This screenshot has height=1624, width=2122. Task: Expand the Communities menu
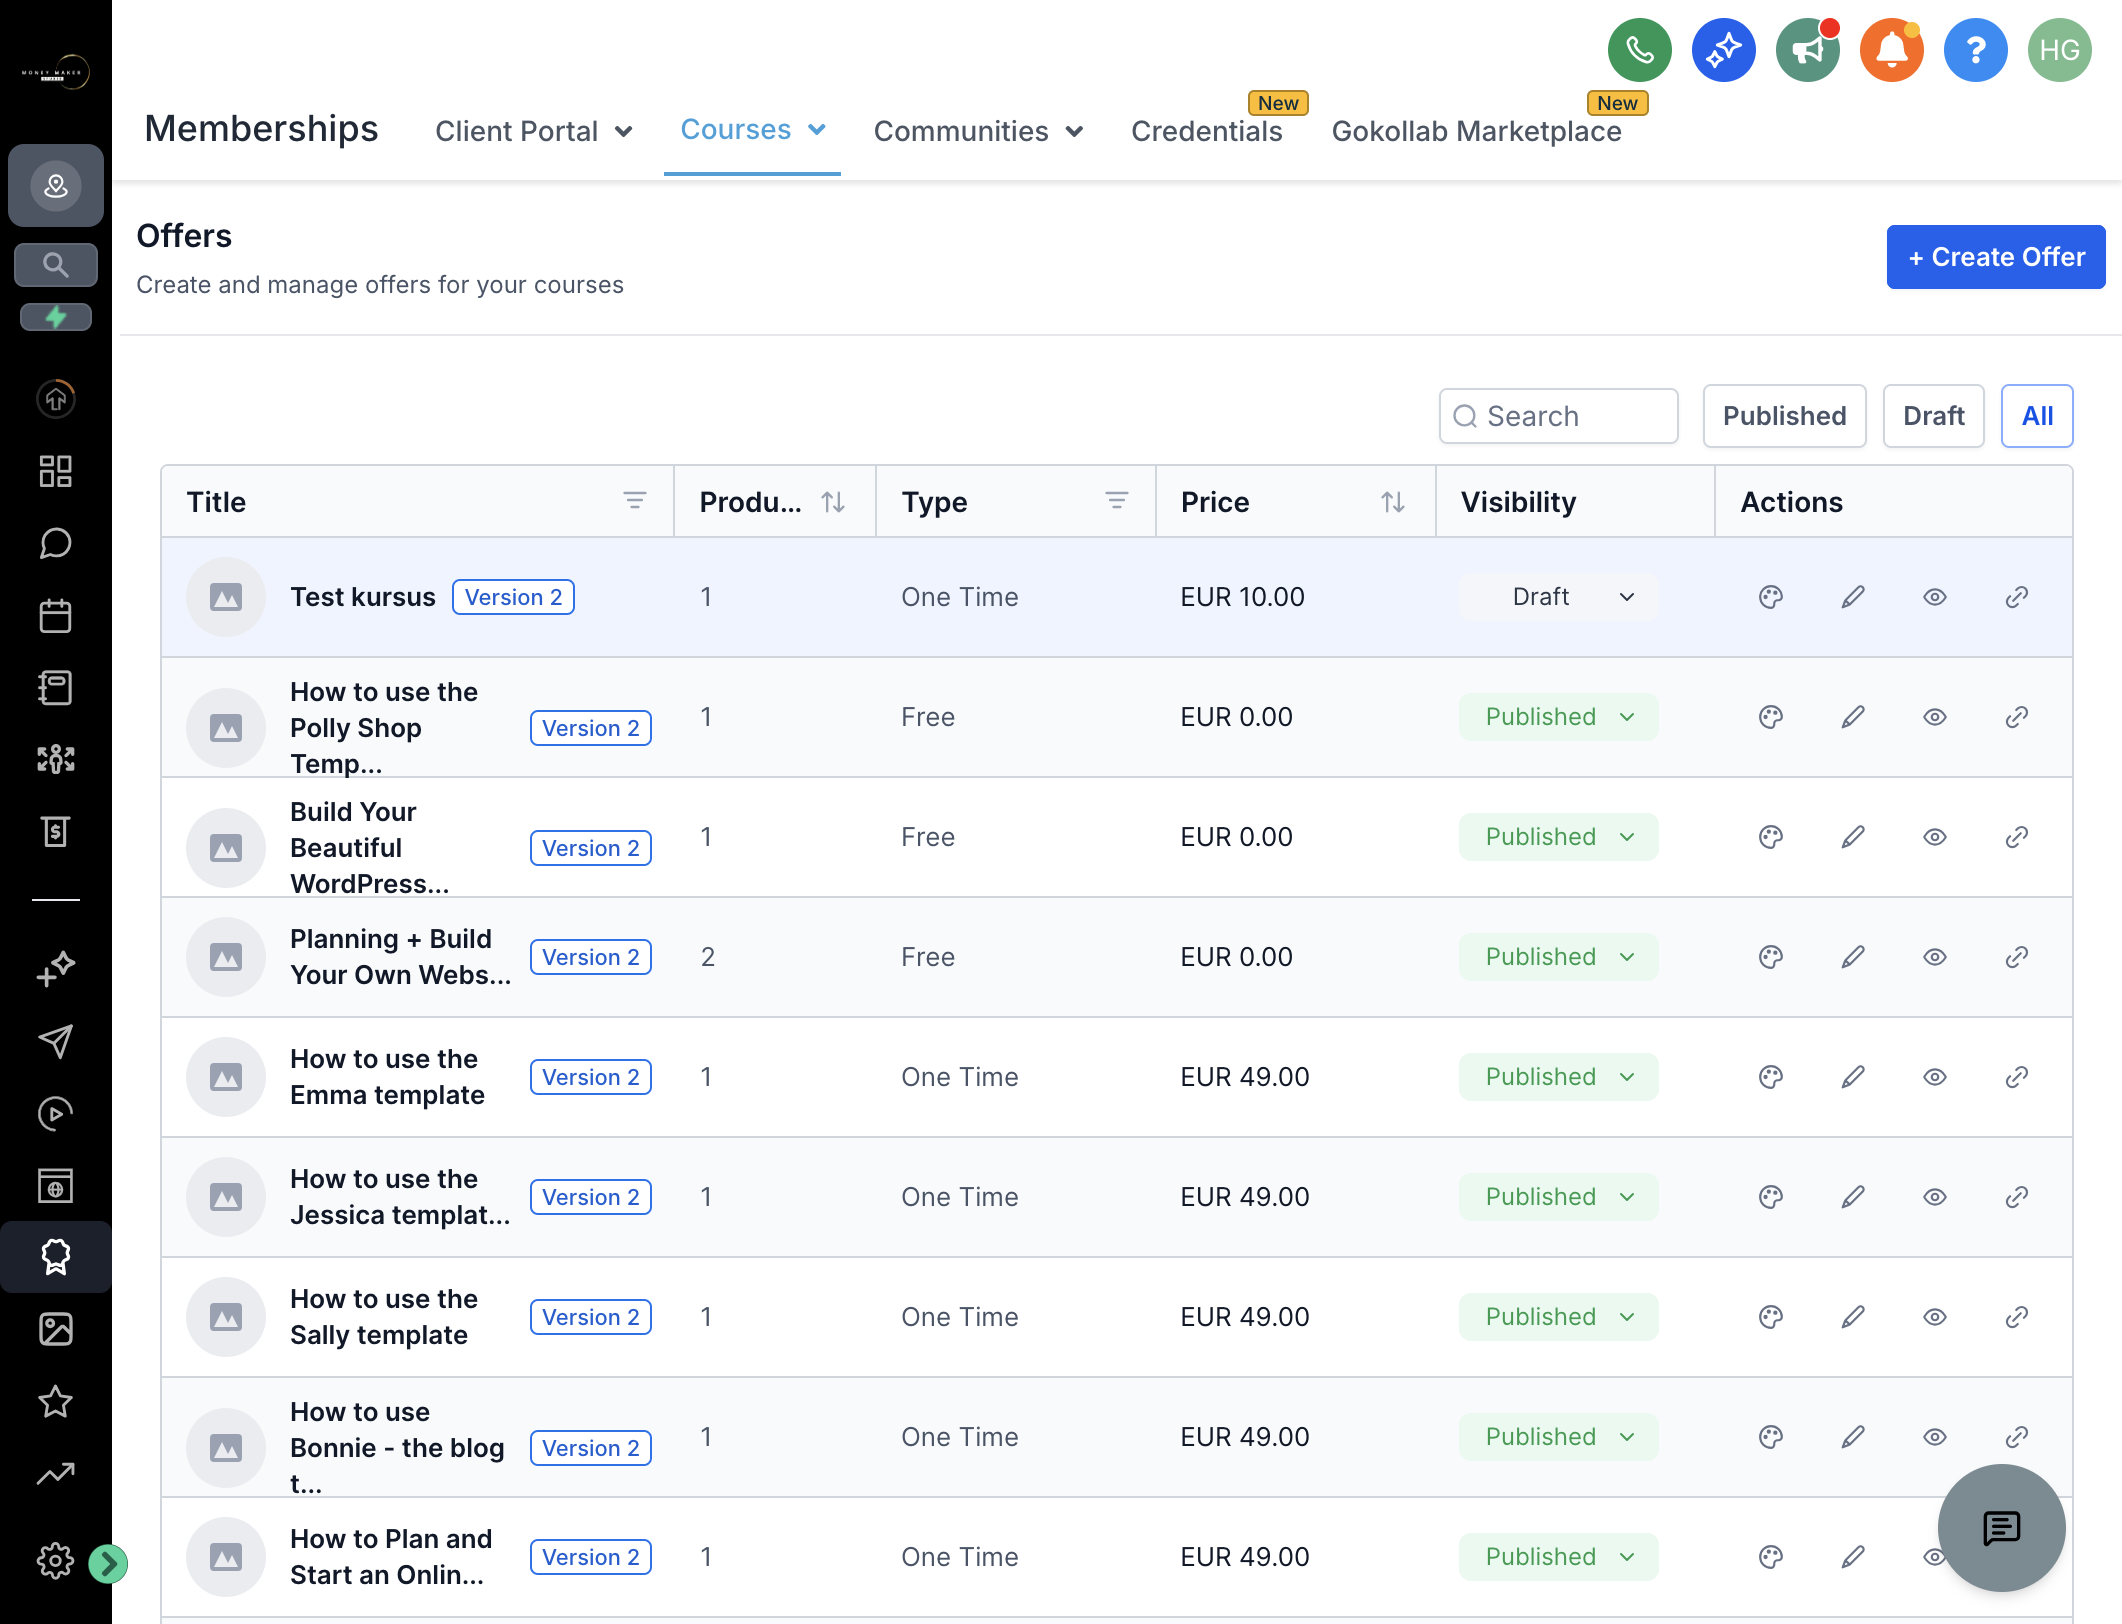[x=978, y=131]
